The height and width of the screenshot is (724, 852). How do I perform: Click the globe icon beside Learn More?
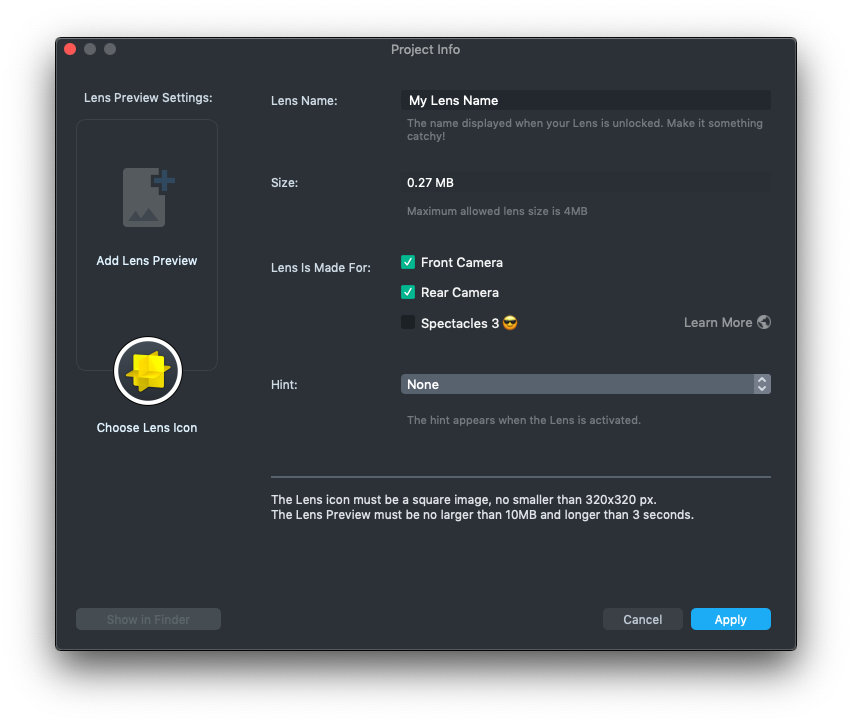click(x=764, y=322)
